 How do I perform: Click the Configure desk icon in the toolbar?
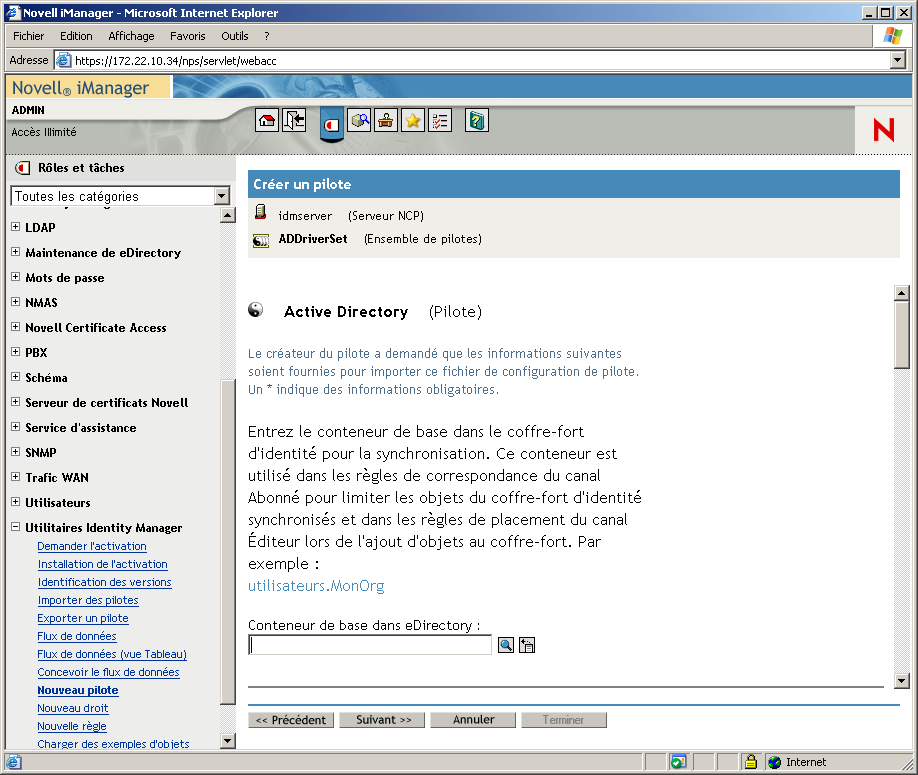click(x=385, y=119)
